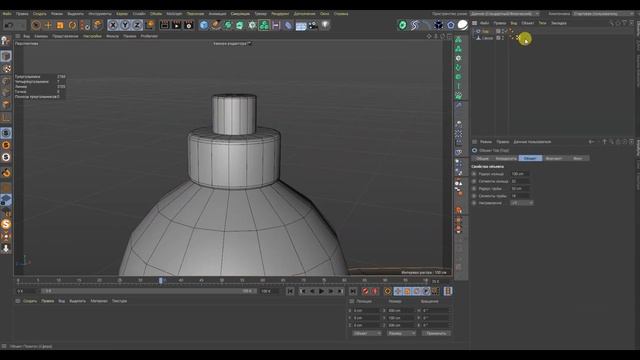The height and width of the screenshot is (360, 640).
Task: Select the Move tool
Action: [x=48, y=25]
